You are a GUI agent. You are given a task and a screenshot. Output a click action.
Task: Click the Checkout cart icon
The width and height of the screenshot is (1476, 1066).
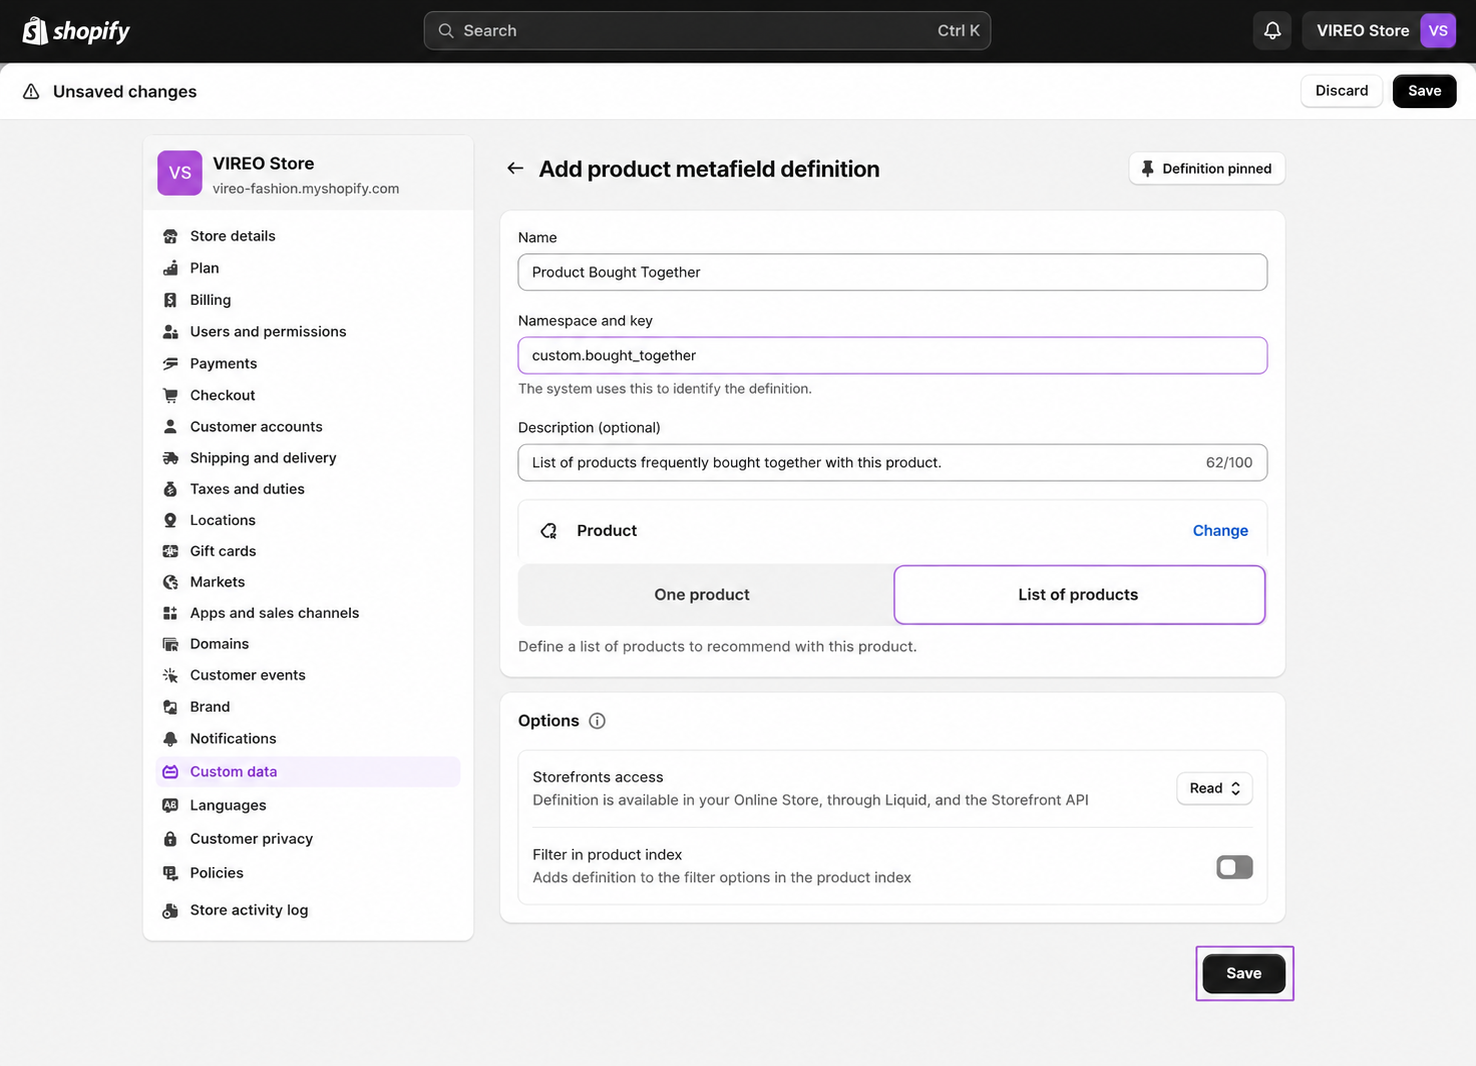(x=170, y=395)
